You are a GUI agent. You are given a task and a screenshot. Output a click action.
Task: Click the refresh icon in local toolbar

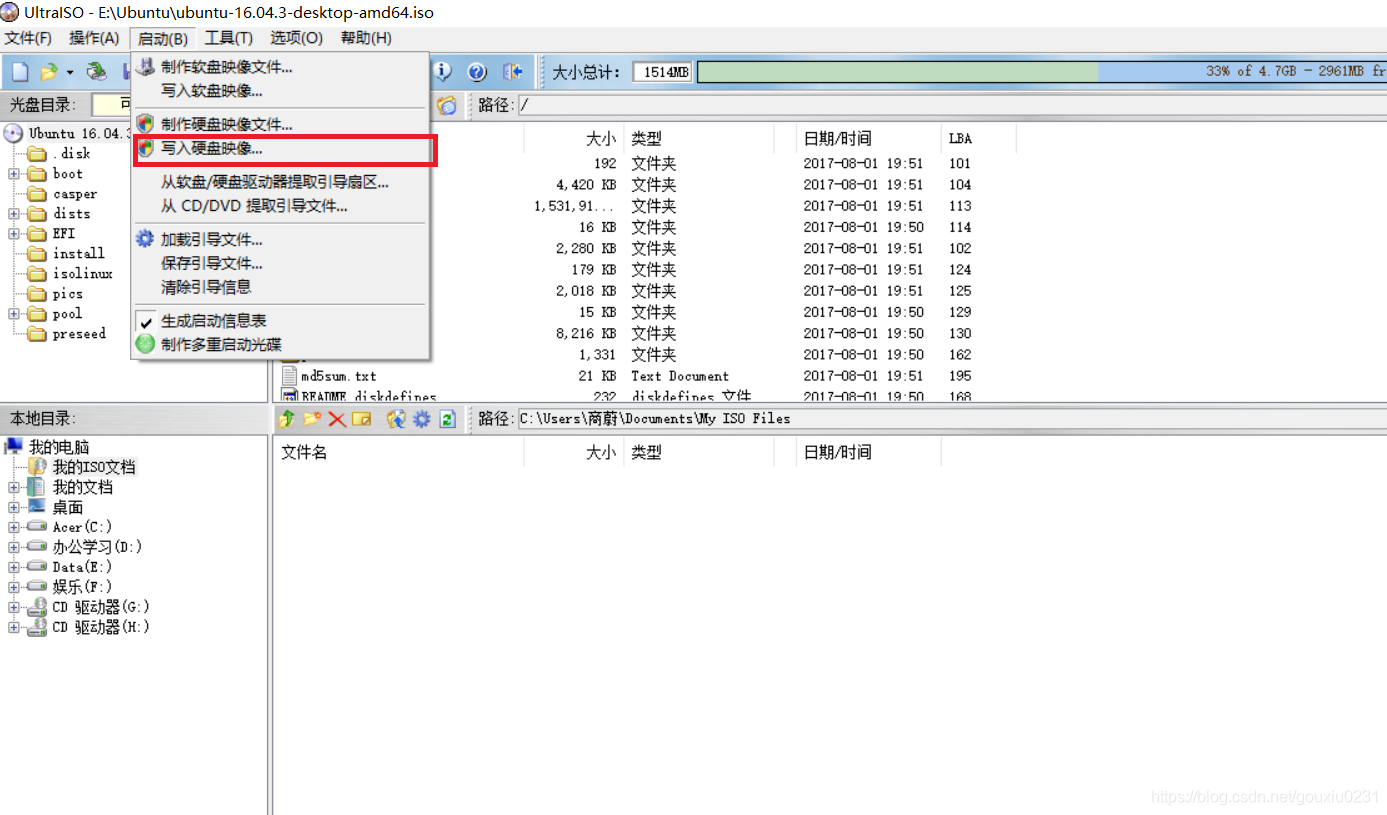click(x=448, y=419)
